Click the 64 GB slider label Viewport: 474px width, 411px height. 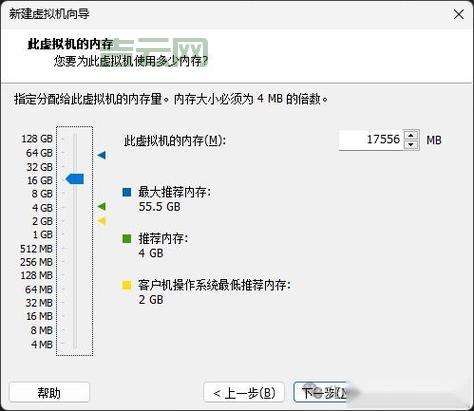(x=39, y=153)
